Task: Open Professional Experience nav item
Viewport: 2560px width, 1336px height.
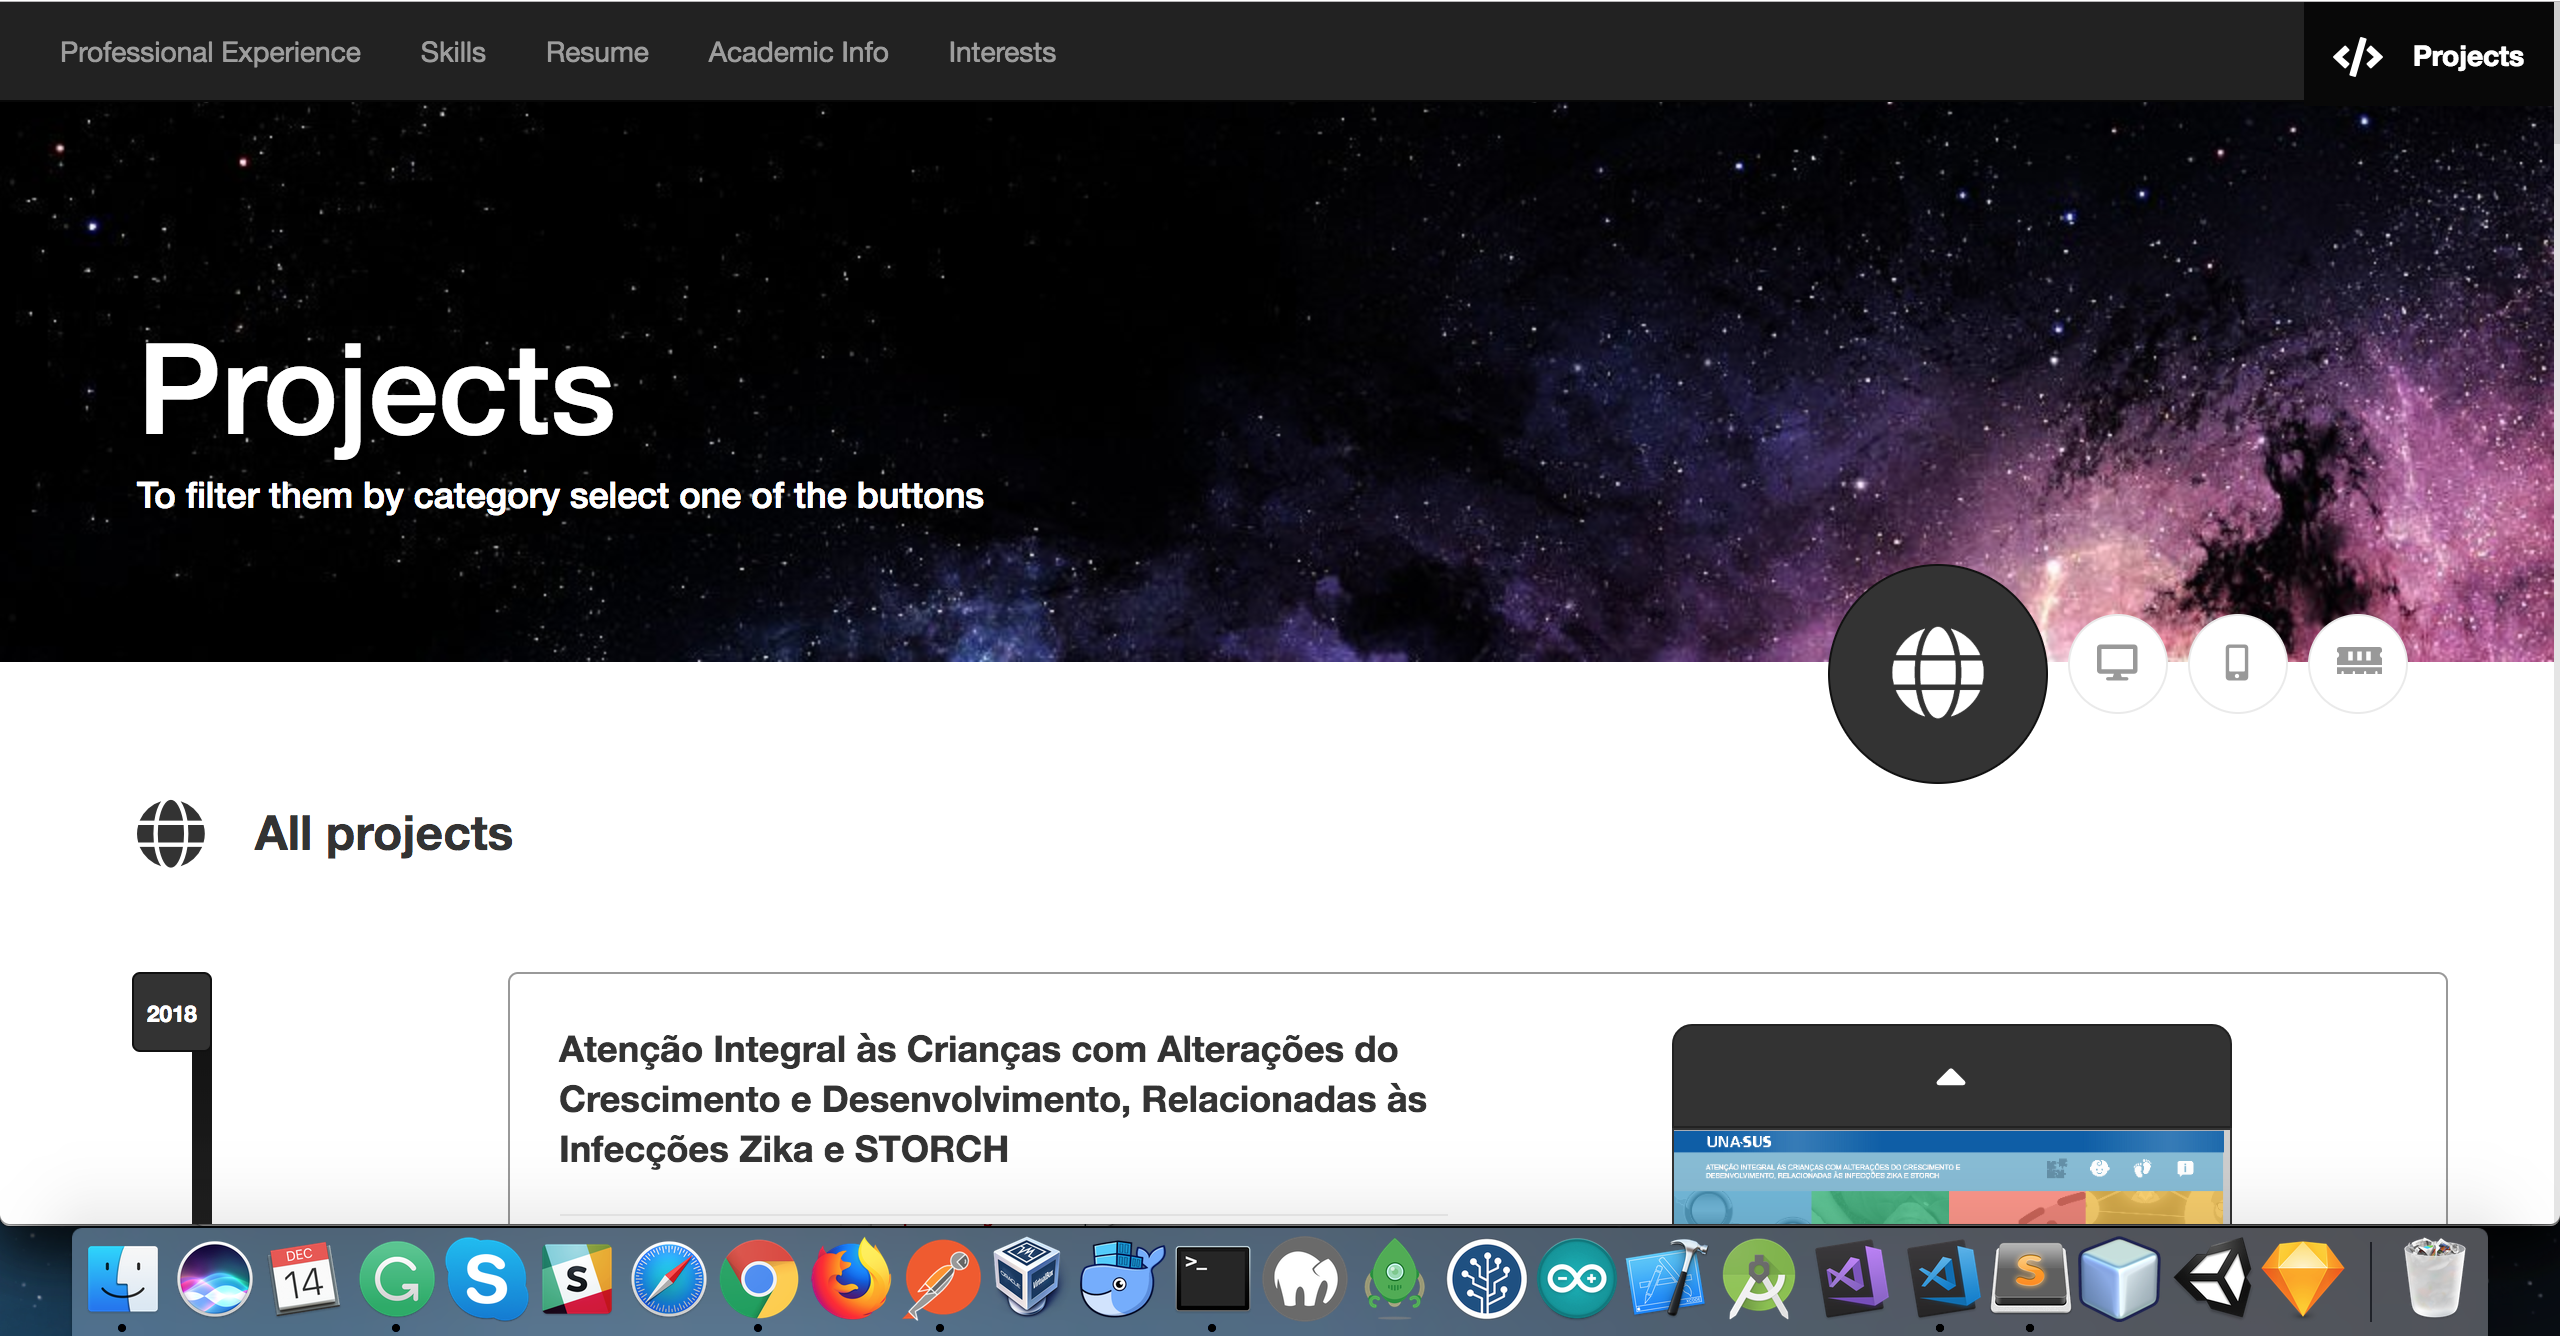Action: point(210,52)
